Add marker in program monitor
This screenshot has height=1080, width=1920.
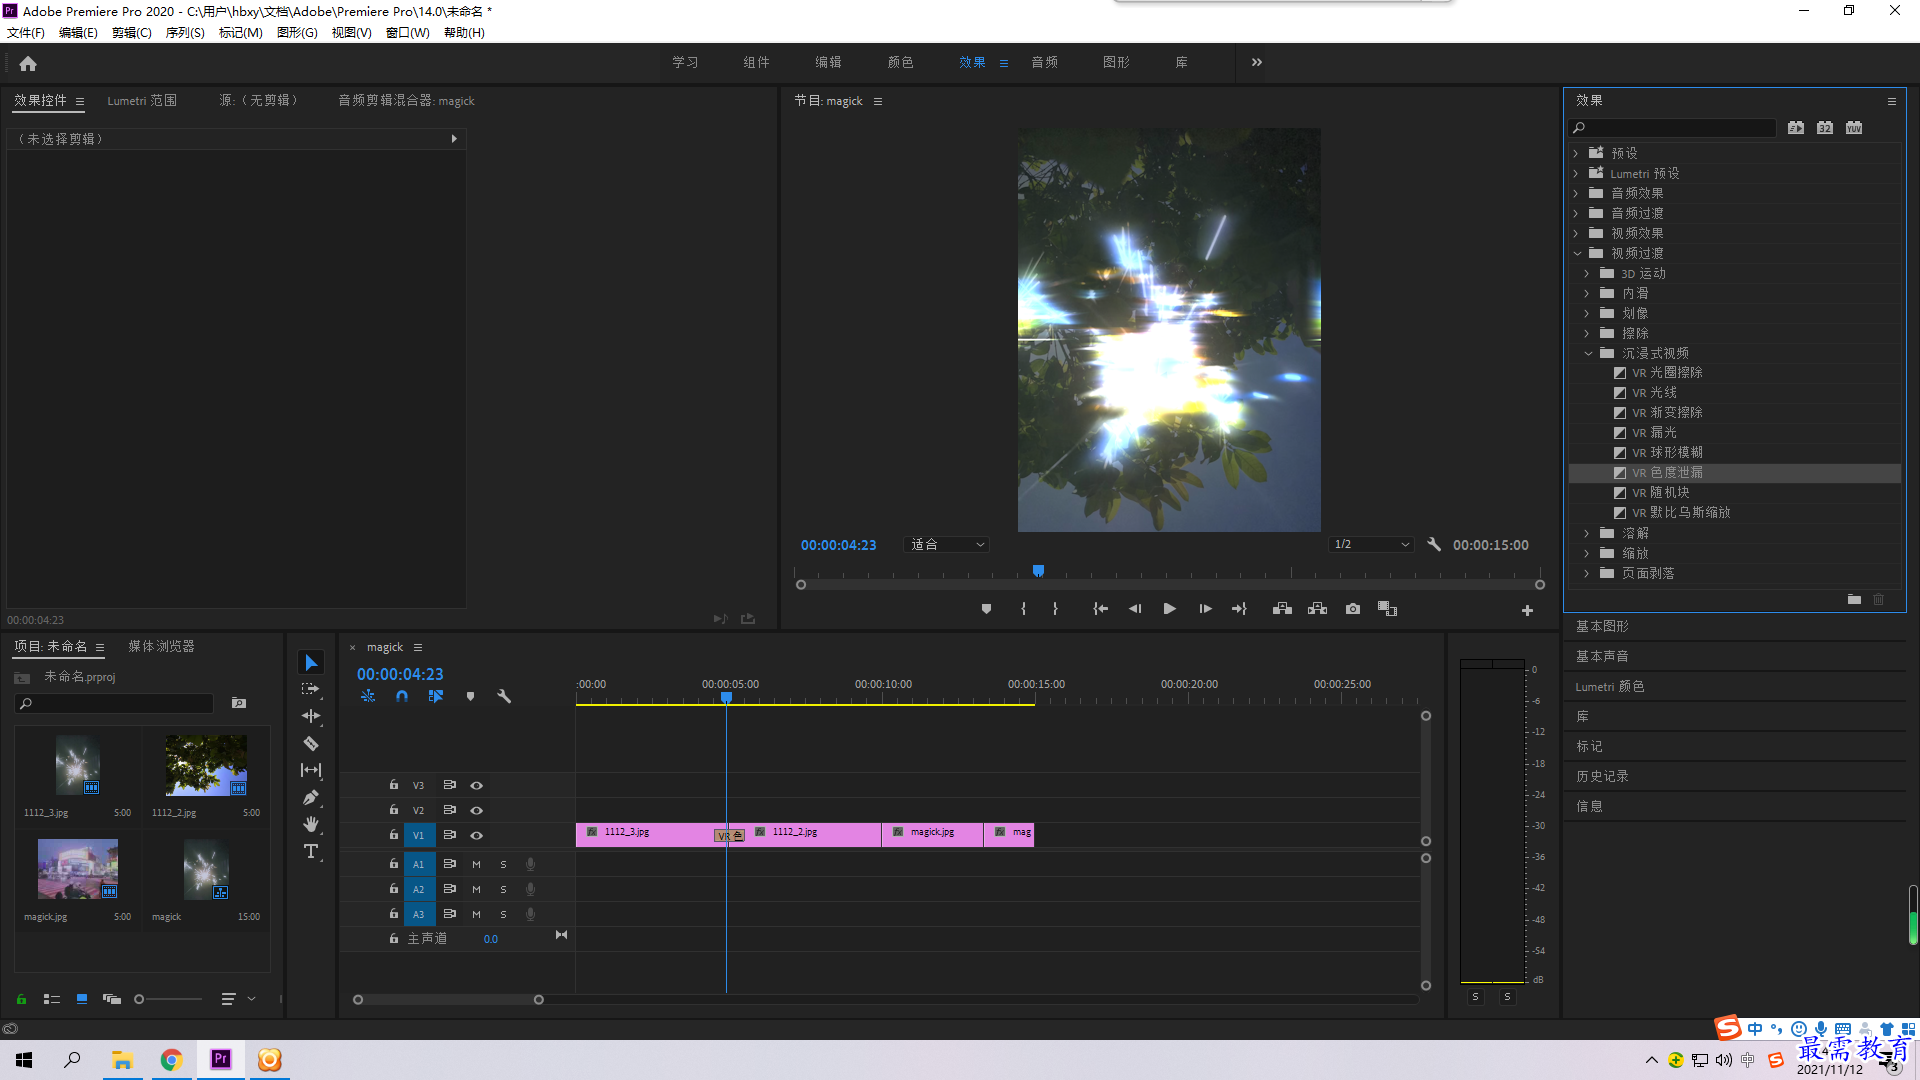click(x=986, y=609)
